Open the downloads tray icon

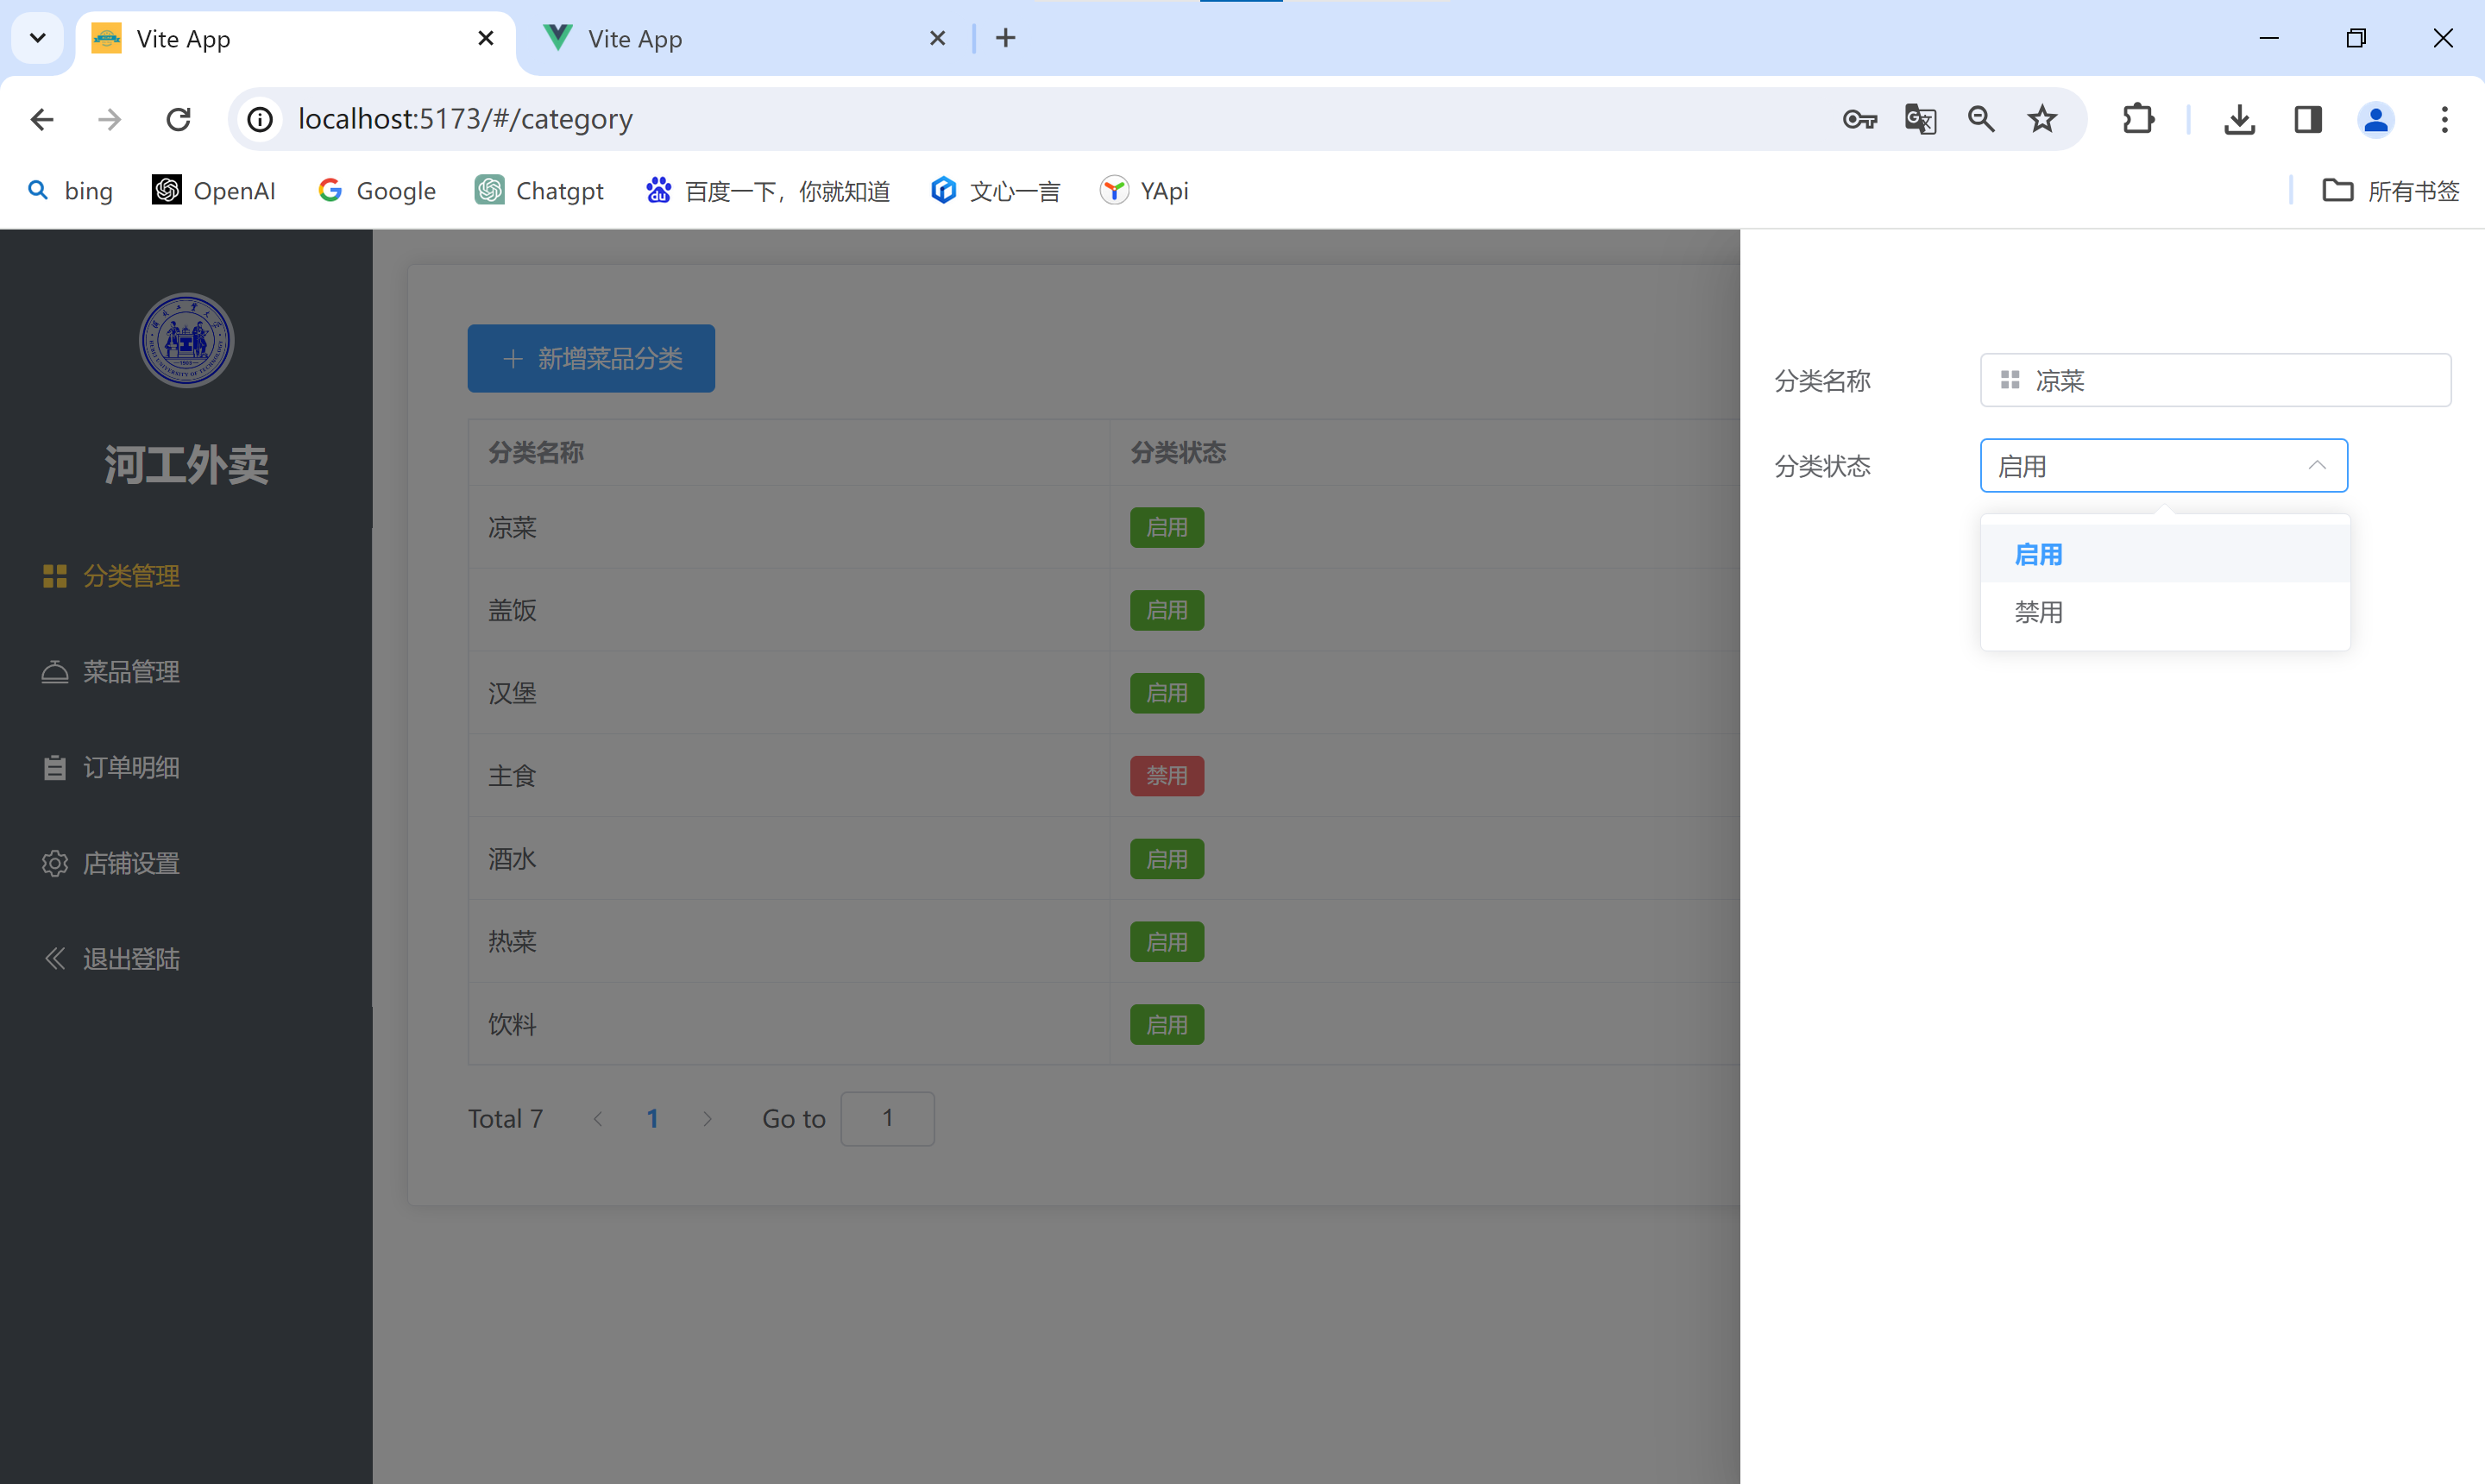coord(2239,120)
